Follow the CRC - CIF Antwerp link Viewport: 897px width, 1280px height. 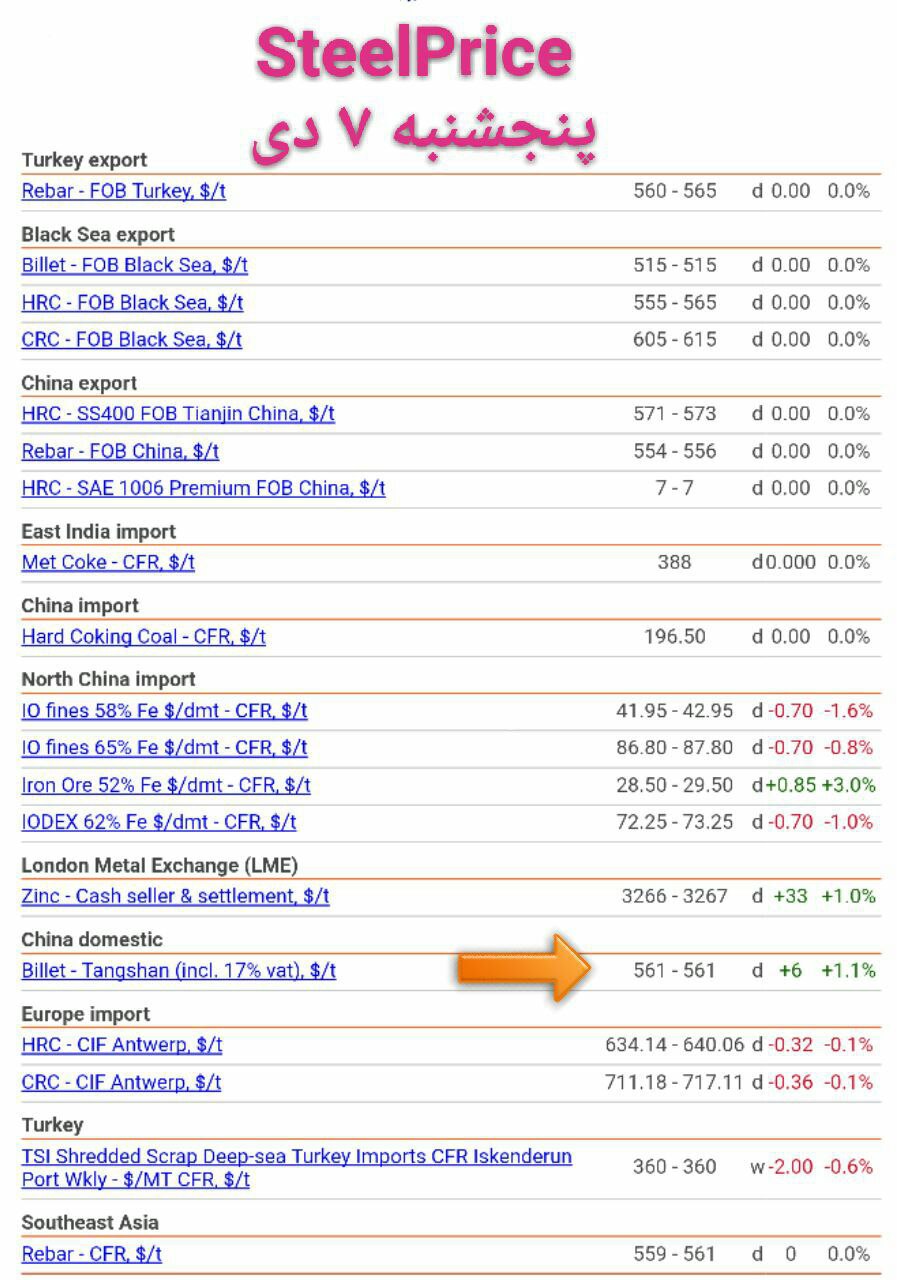pyautogui.click(x=121, y=1082)
